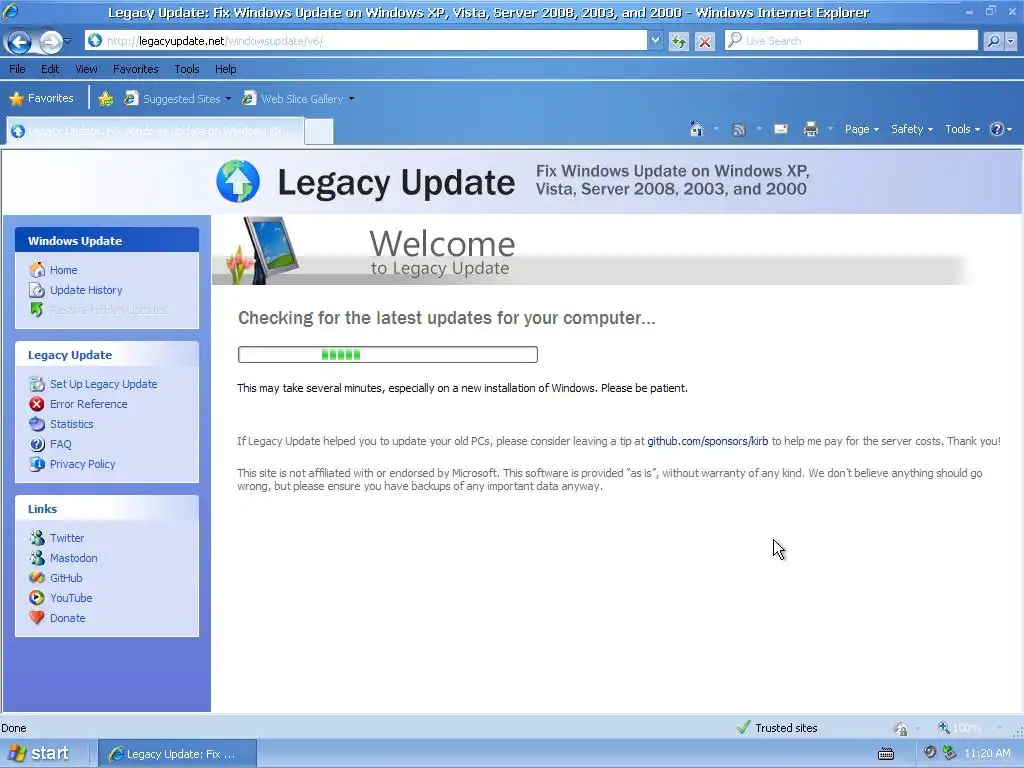Open the Edit menu

[50, 69]
